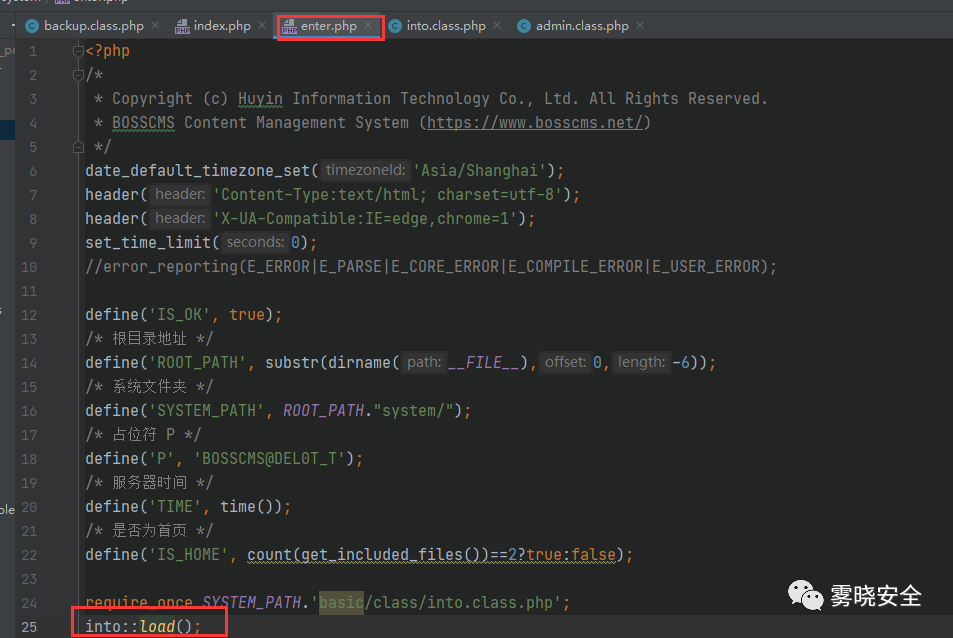This screenshot has height=638, width=953.
Task: Click the set_time_limit function call
Action: [x=148, y=243]
